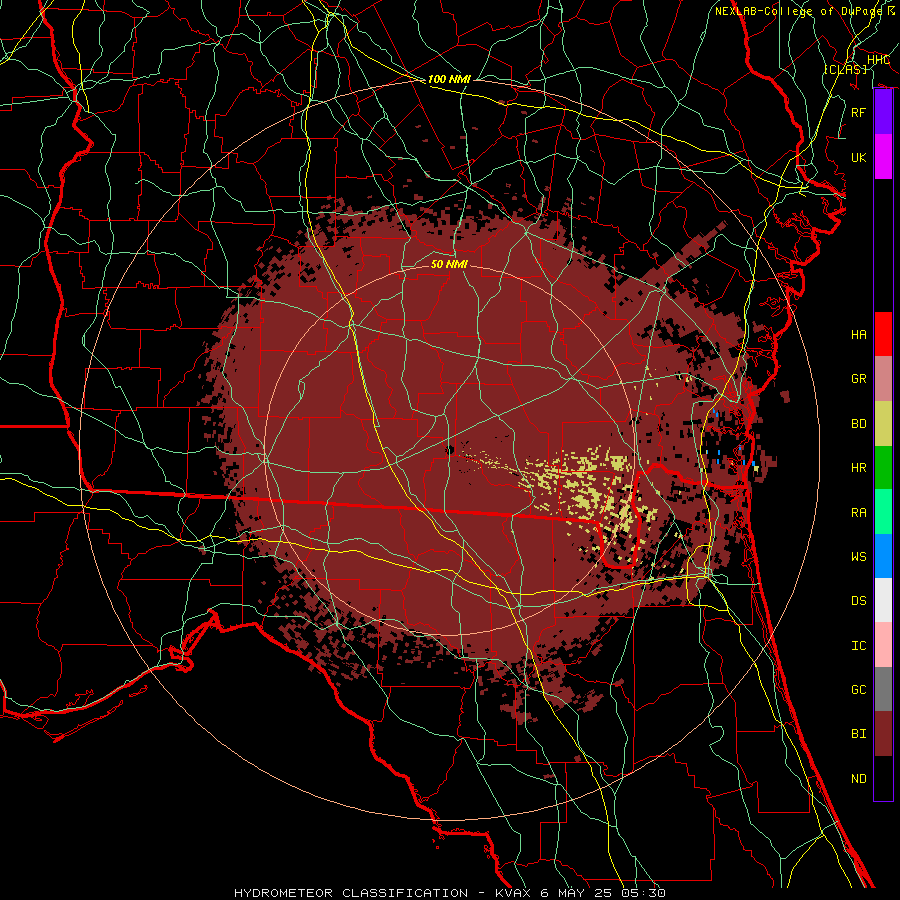This screenshot has height=900, width=900.
Task: Click the WS blue legend swatch
Action: pos(883,556)
